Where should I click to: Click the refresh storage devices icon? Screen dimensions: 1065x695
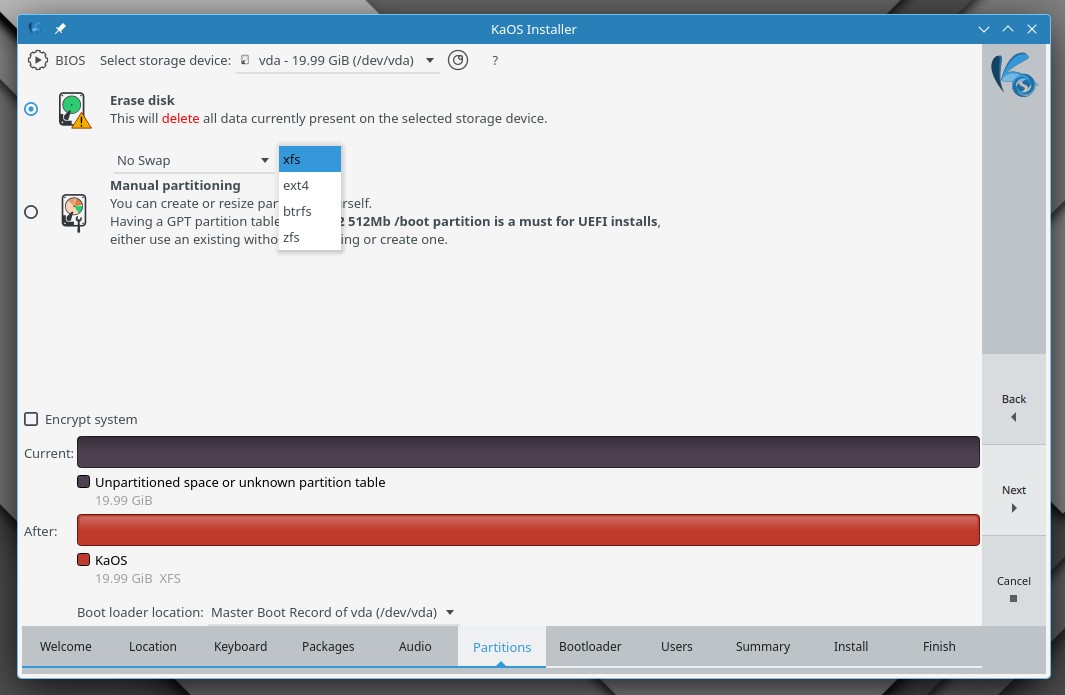point(458,60)
